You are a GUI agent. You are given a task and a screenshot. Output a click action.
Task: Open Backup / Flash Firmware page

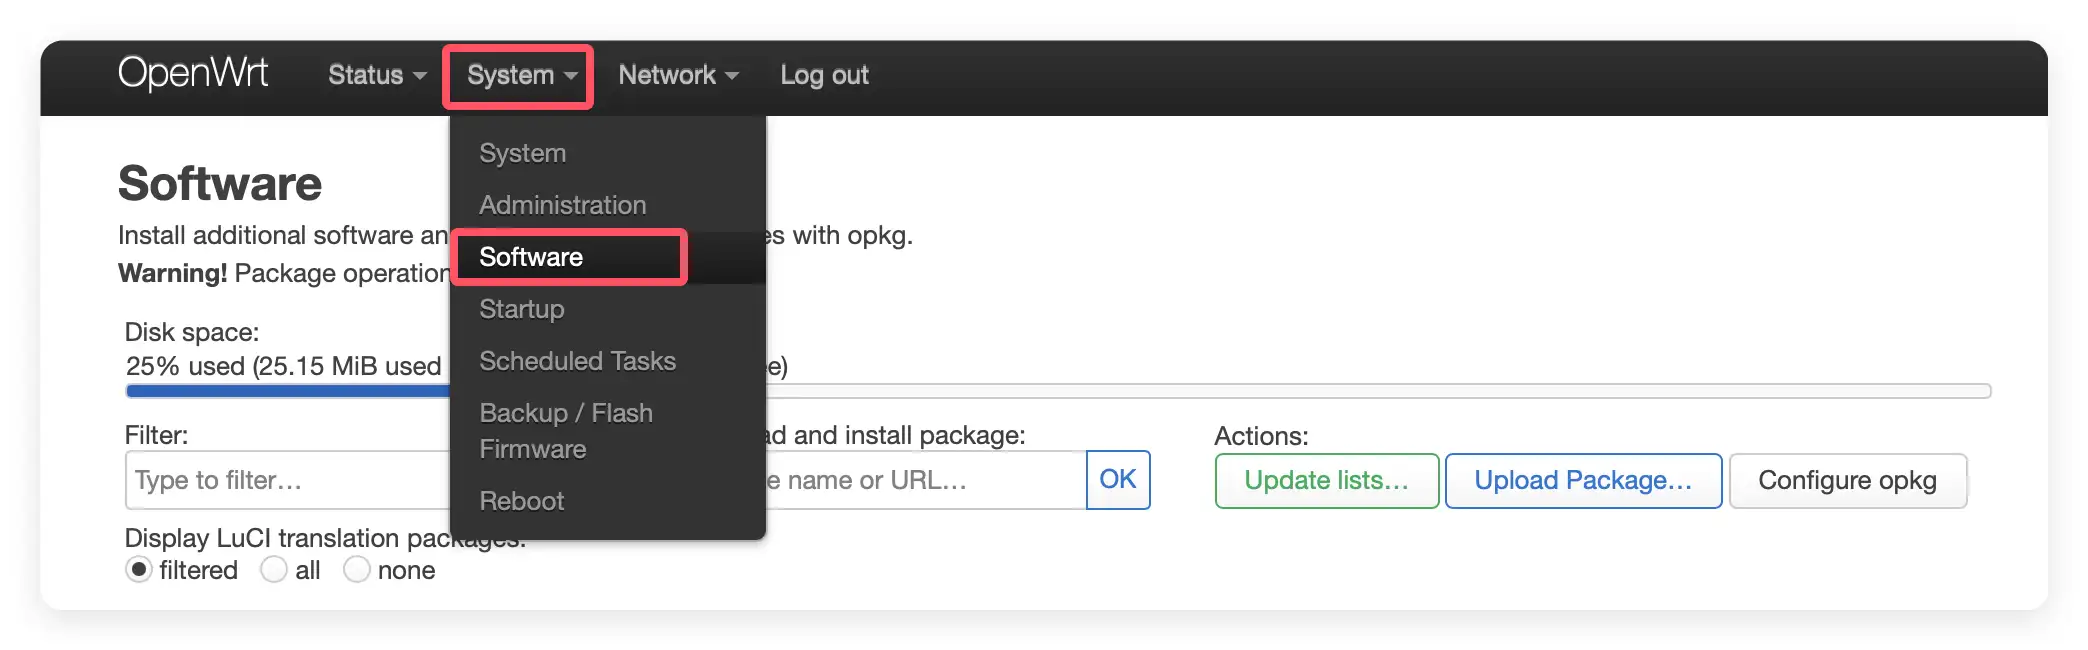pos(608,431)
